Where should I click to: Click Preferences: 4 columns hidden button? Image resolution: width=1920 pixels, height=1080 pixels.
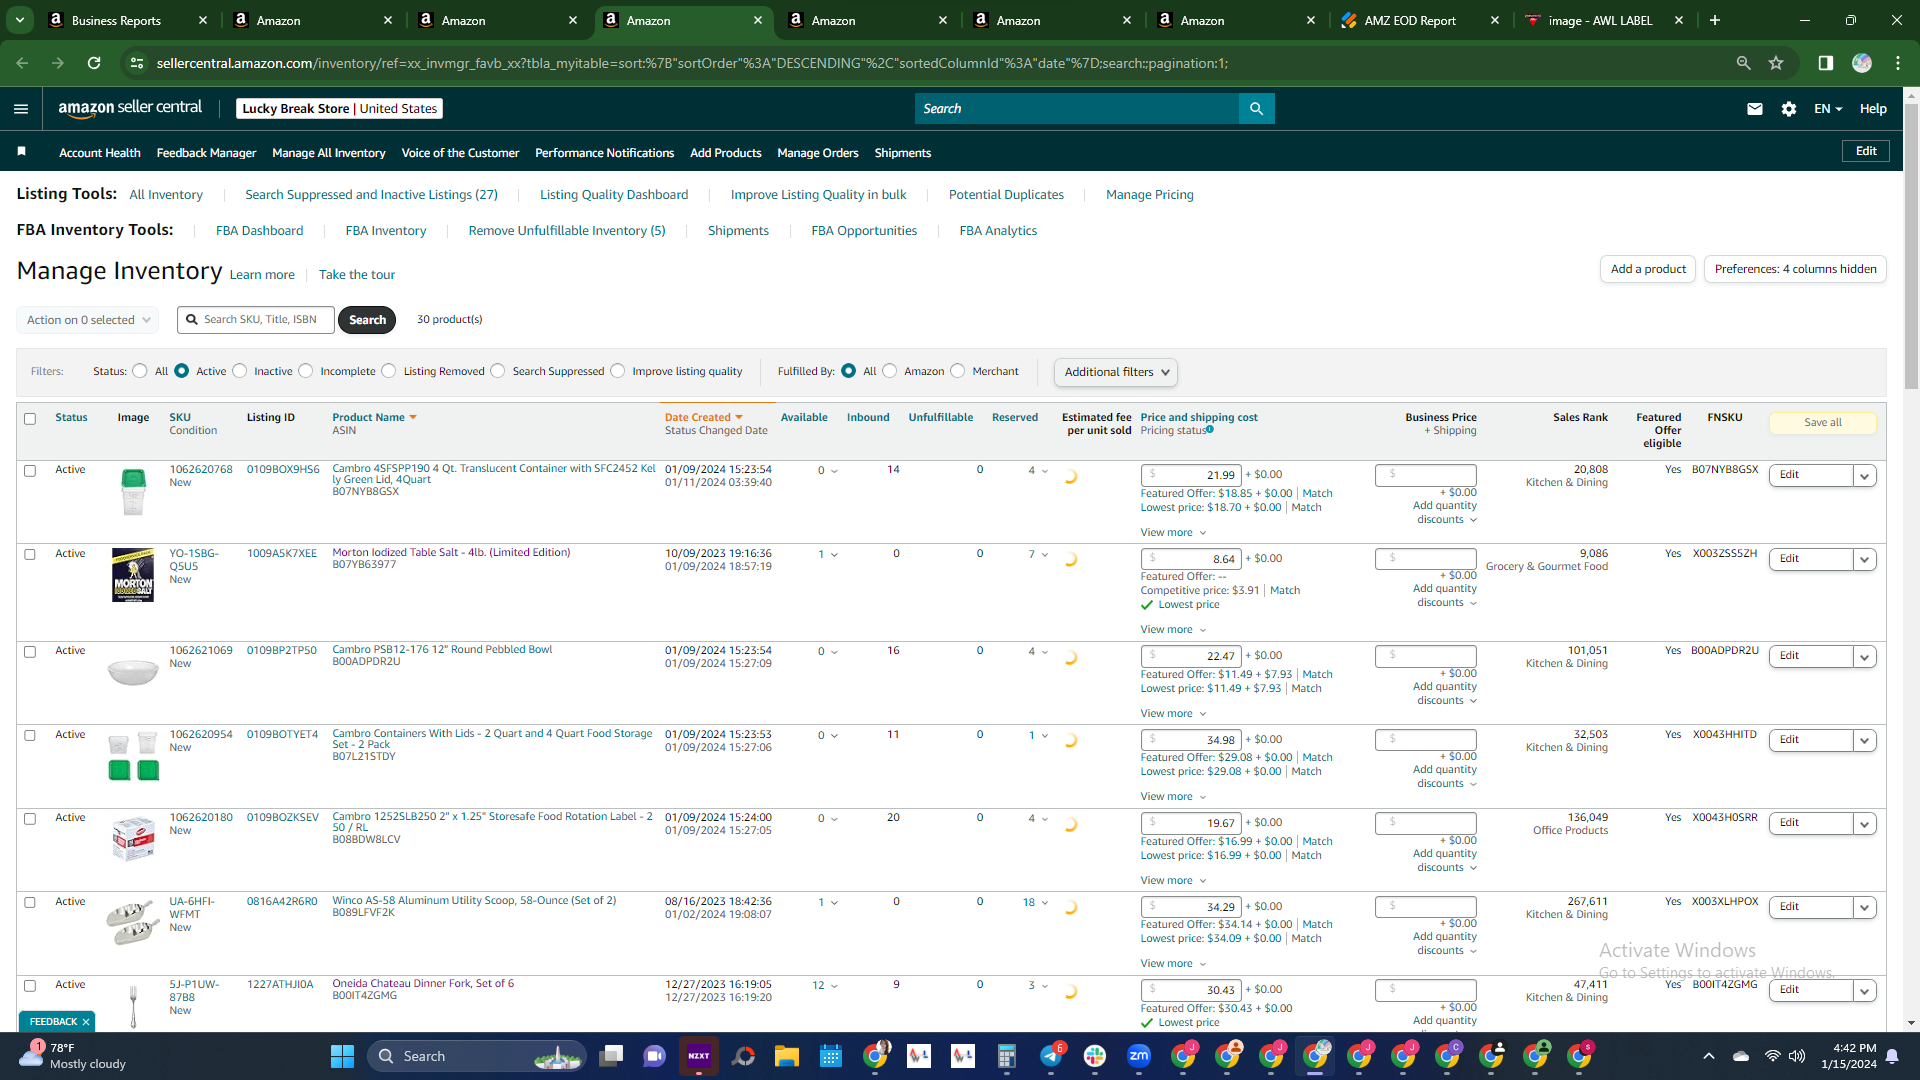1796,269
